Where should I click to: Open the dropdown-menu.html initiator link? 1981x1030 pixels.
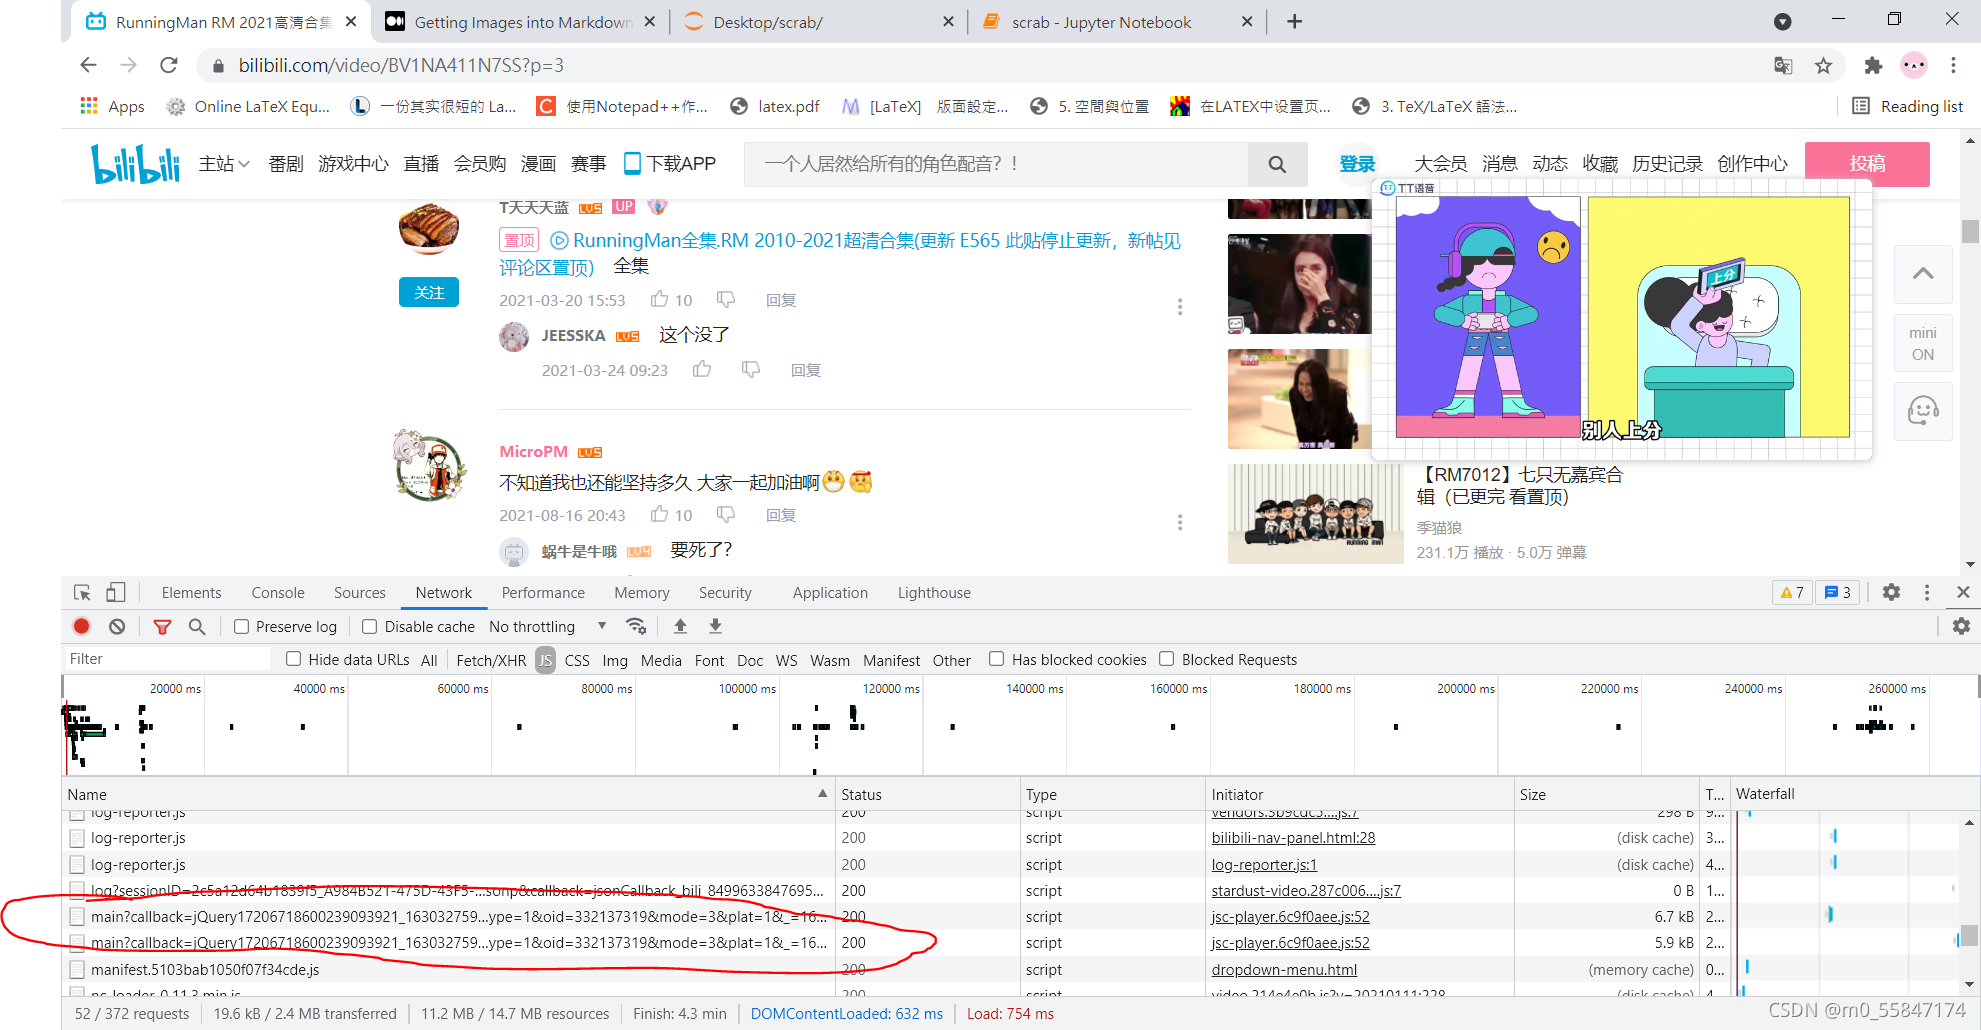coord(1284,969)
